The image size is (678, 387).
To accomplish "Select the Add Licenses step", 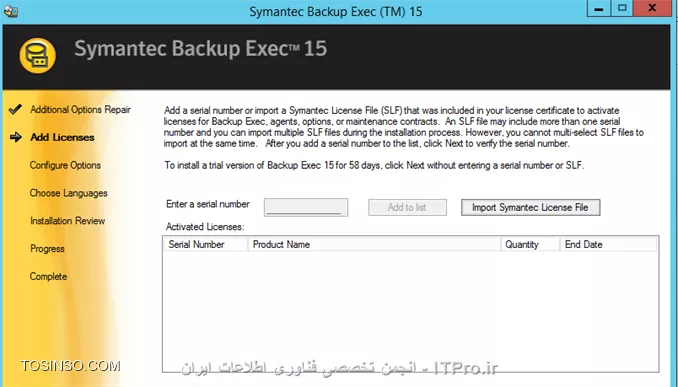I will click(62, 138).
